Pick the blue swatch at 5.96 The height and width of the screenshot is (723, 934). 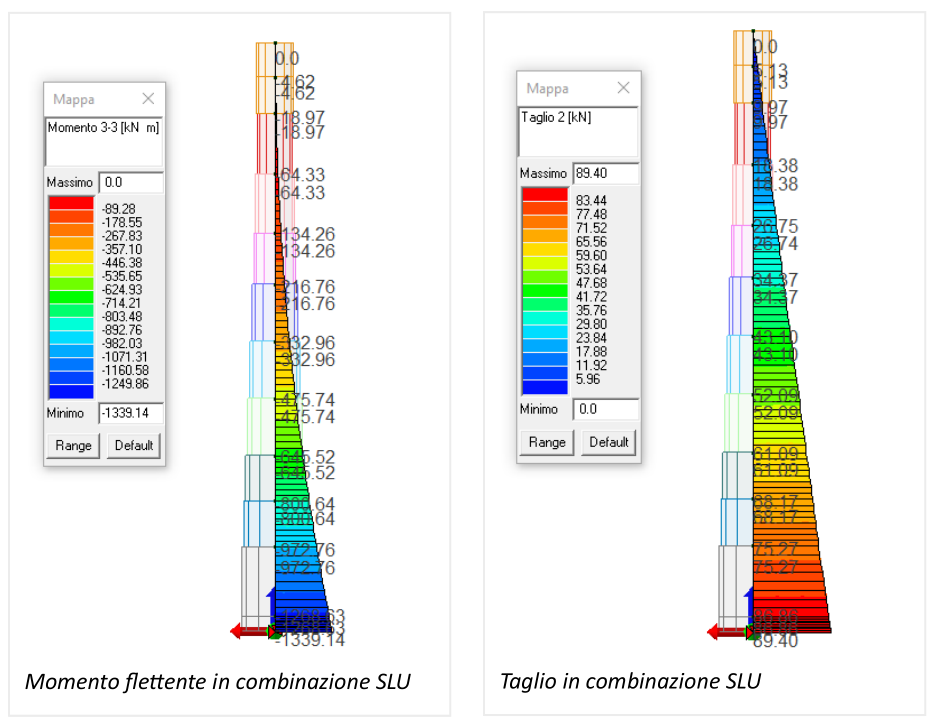545,387
